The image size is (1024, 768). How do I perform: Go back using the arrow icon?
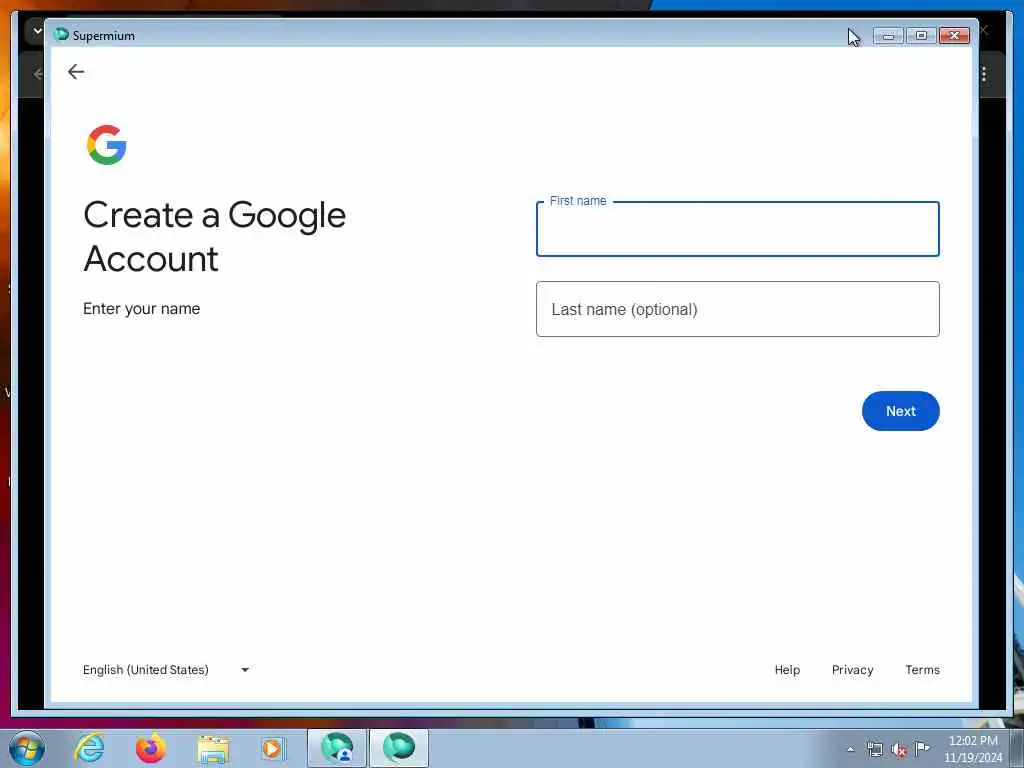(76, 72)
